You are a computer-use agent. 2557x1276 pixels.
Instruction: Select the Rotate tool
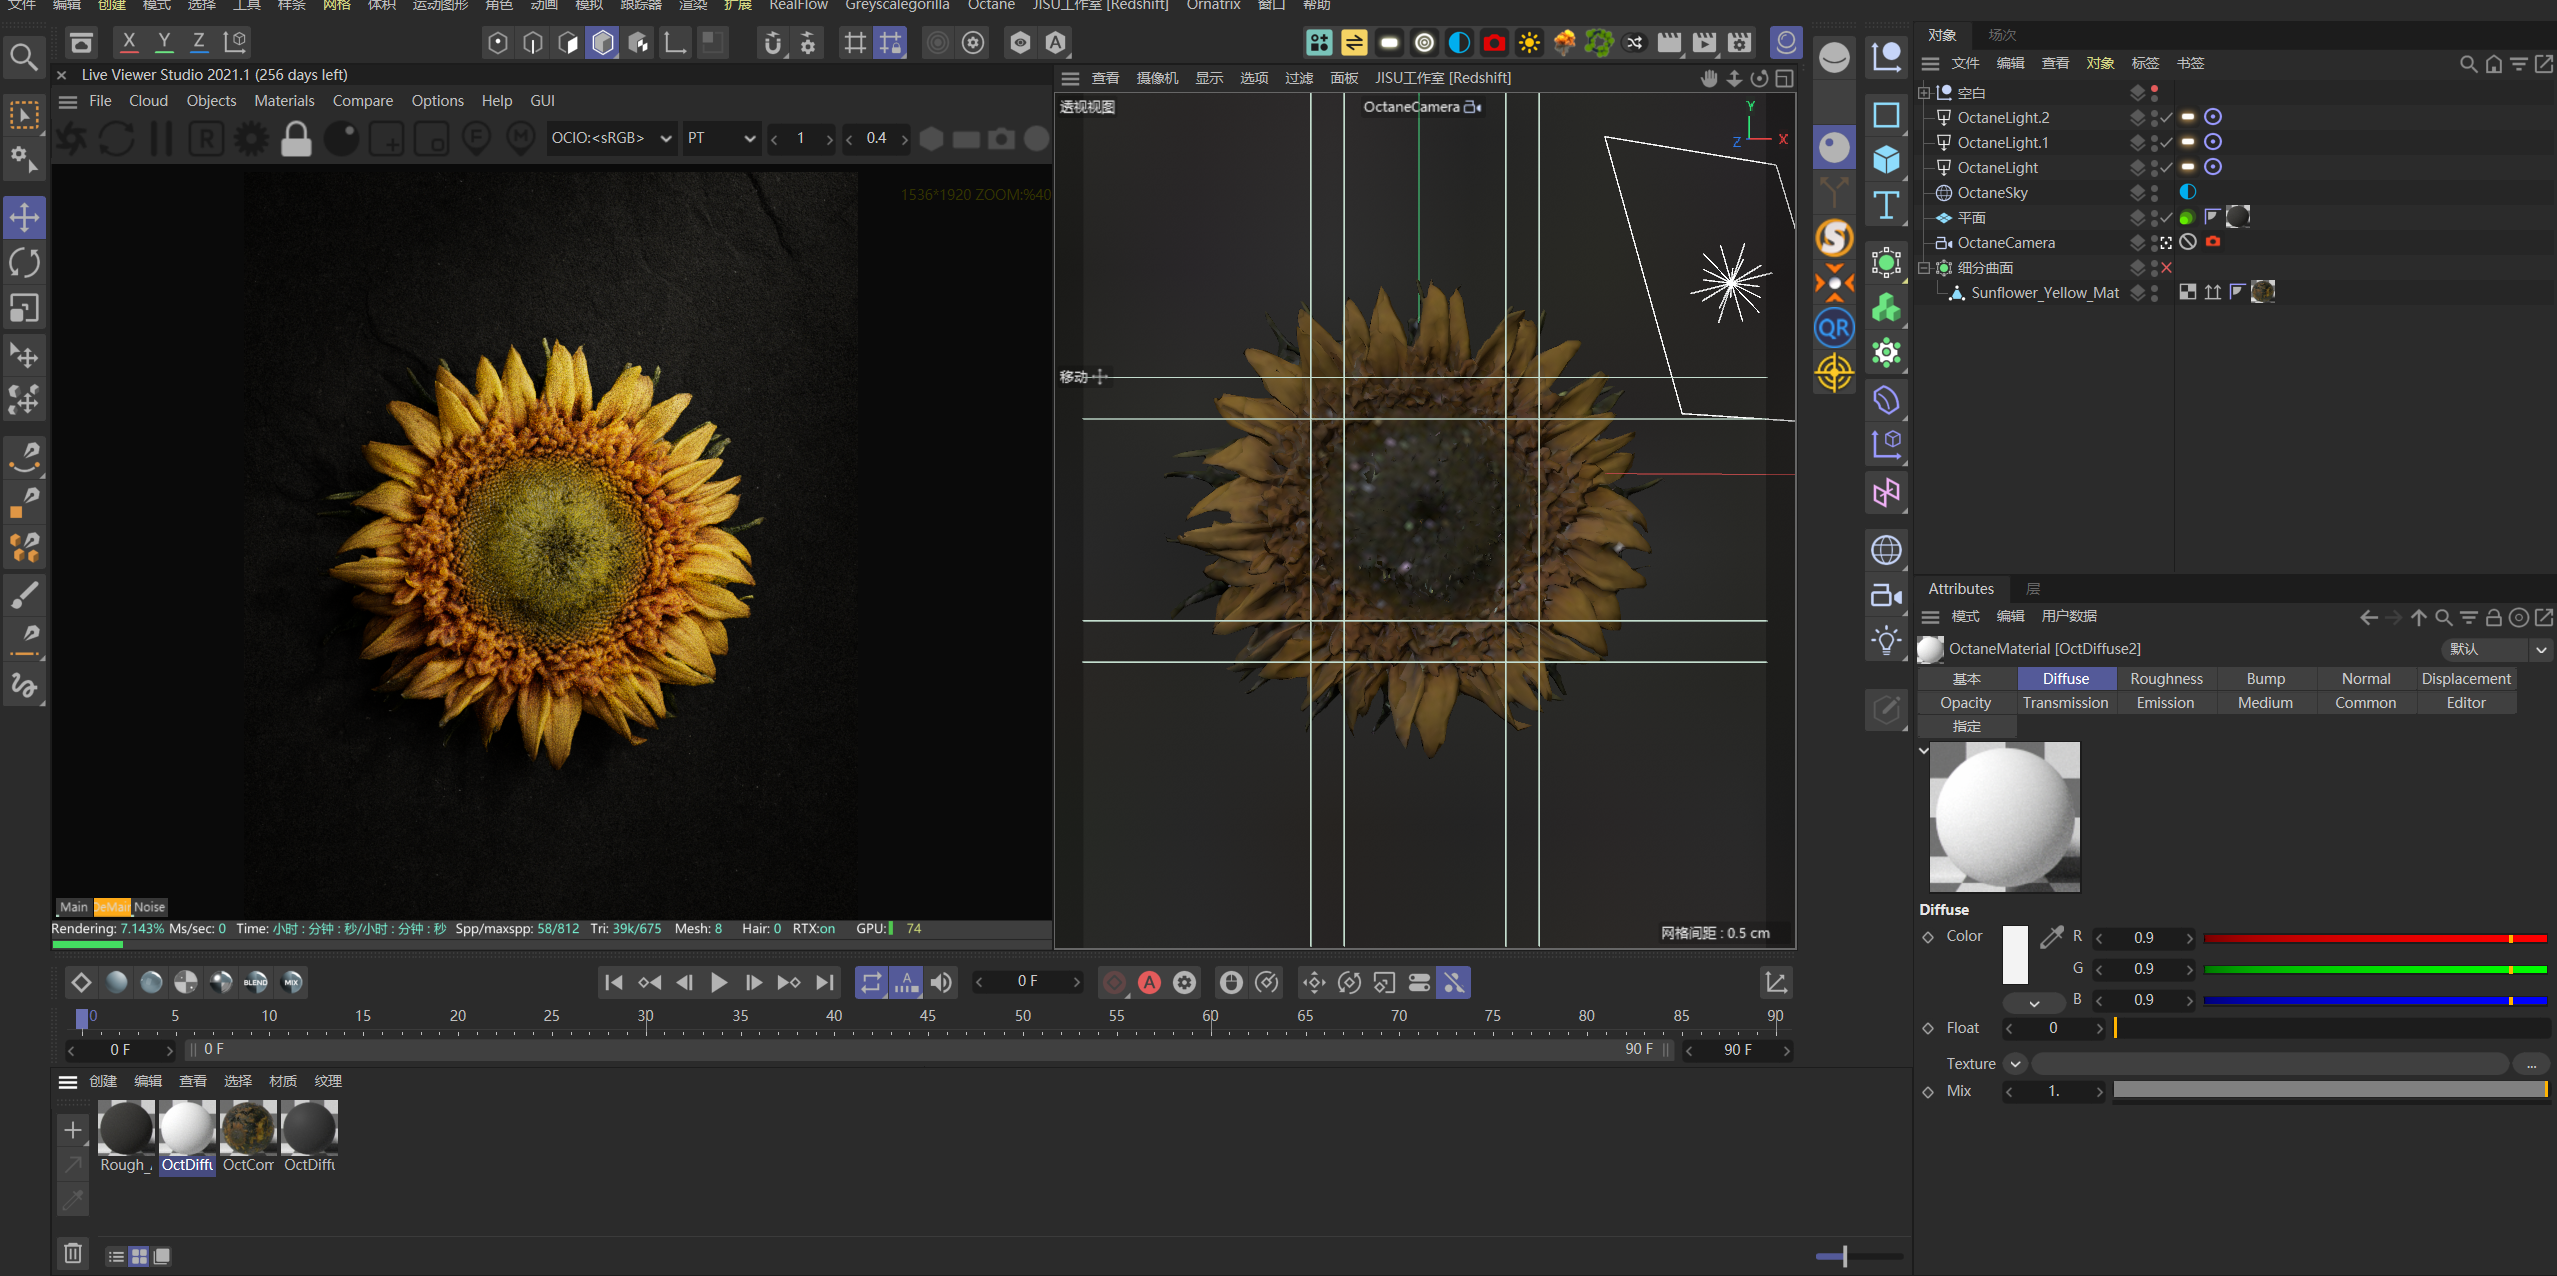pyautogui.click(x=24, y=262)
